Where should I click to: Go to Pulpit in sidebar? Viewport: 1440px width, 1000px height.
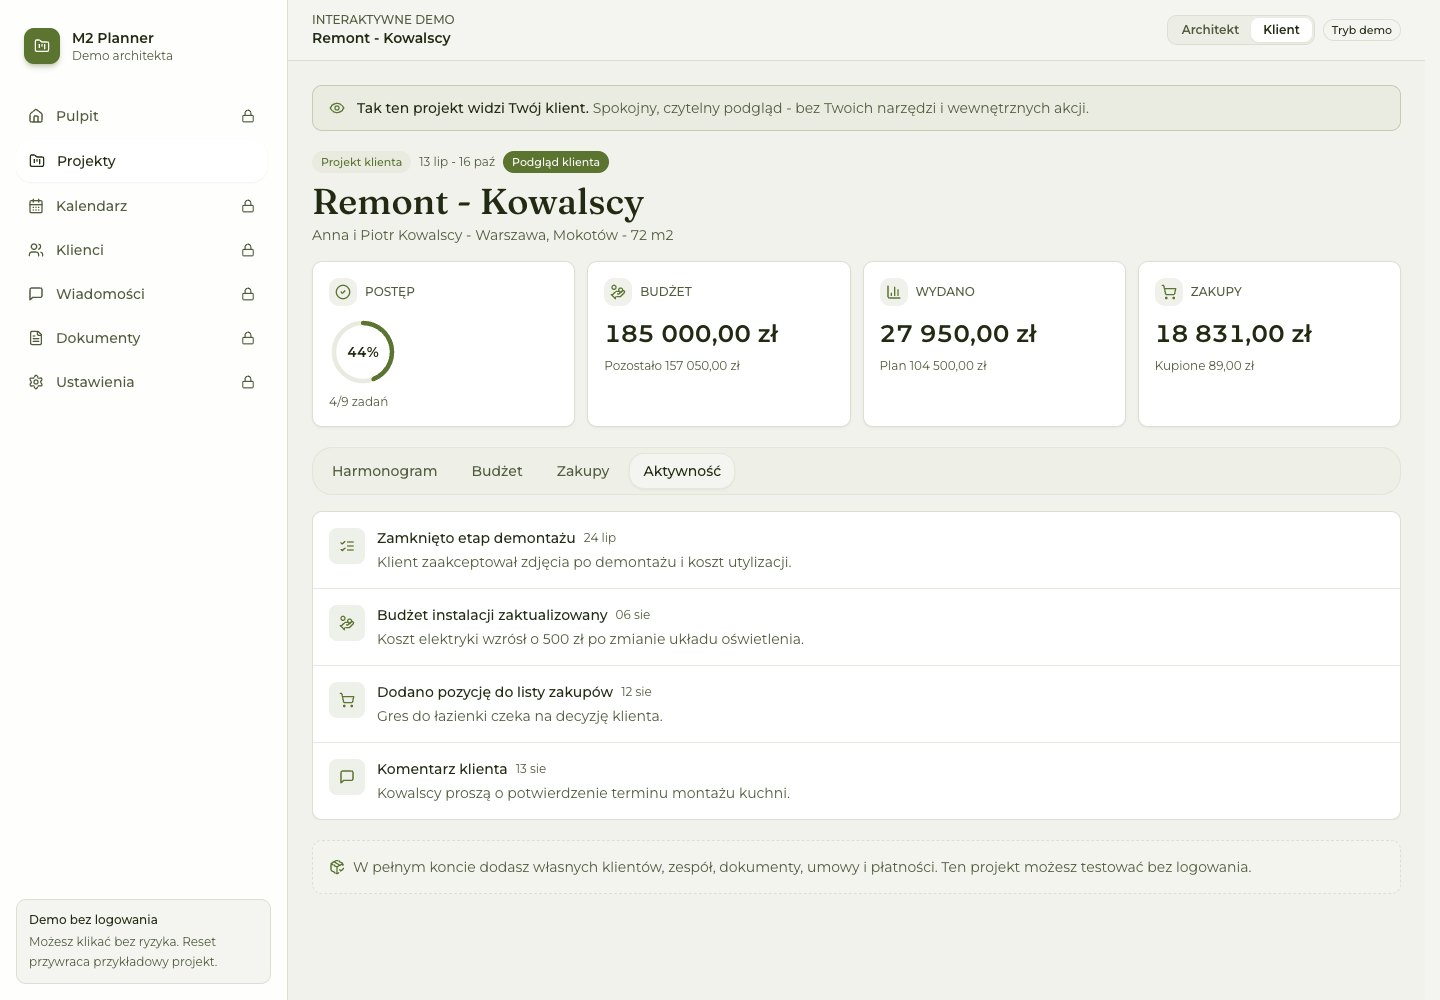point(141,116)
